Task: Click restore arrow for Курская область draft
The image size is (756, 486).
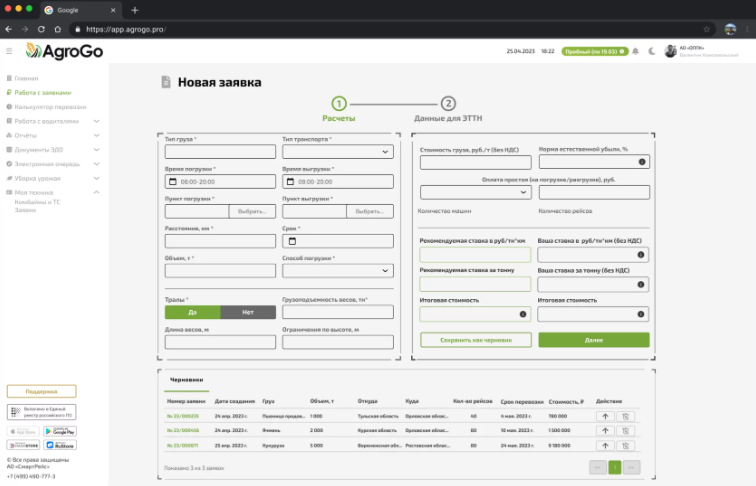Action: (x=606, y=431)
